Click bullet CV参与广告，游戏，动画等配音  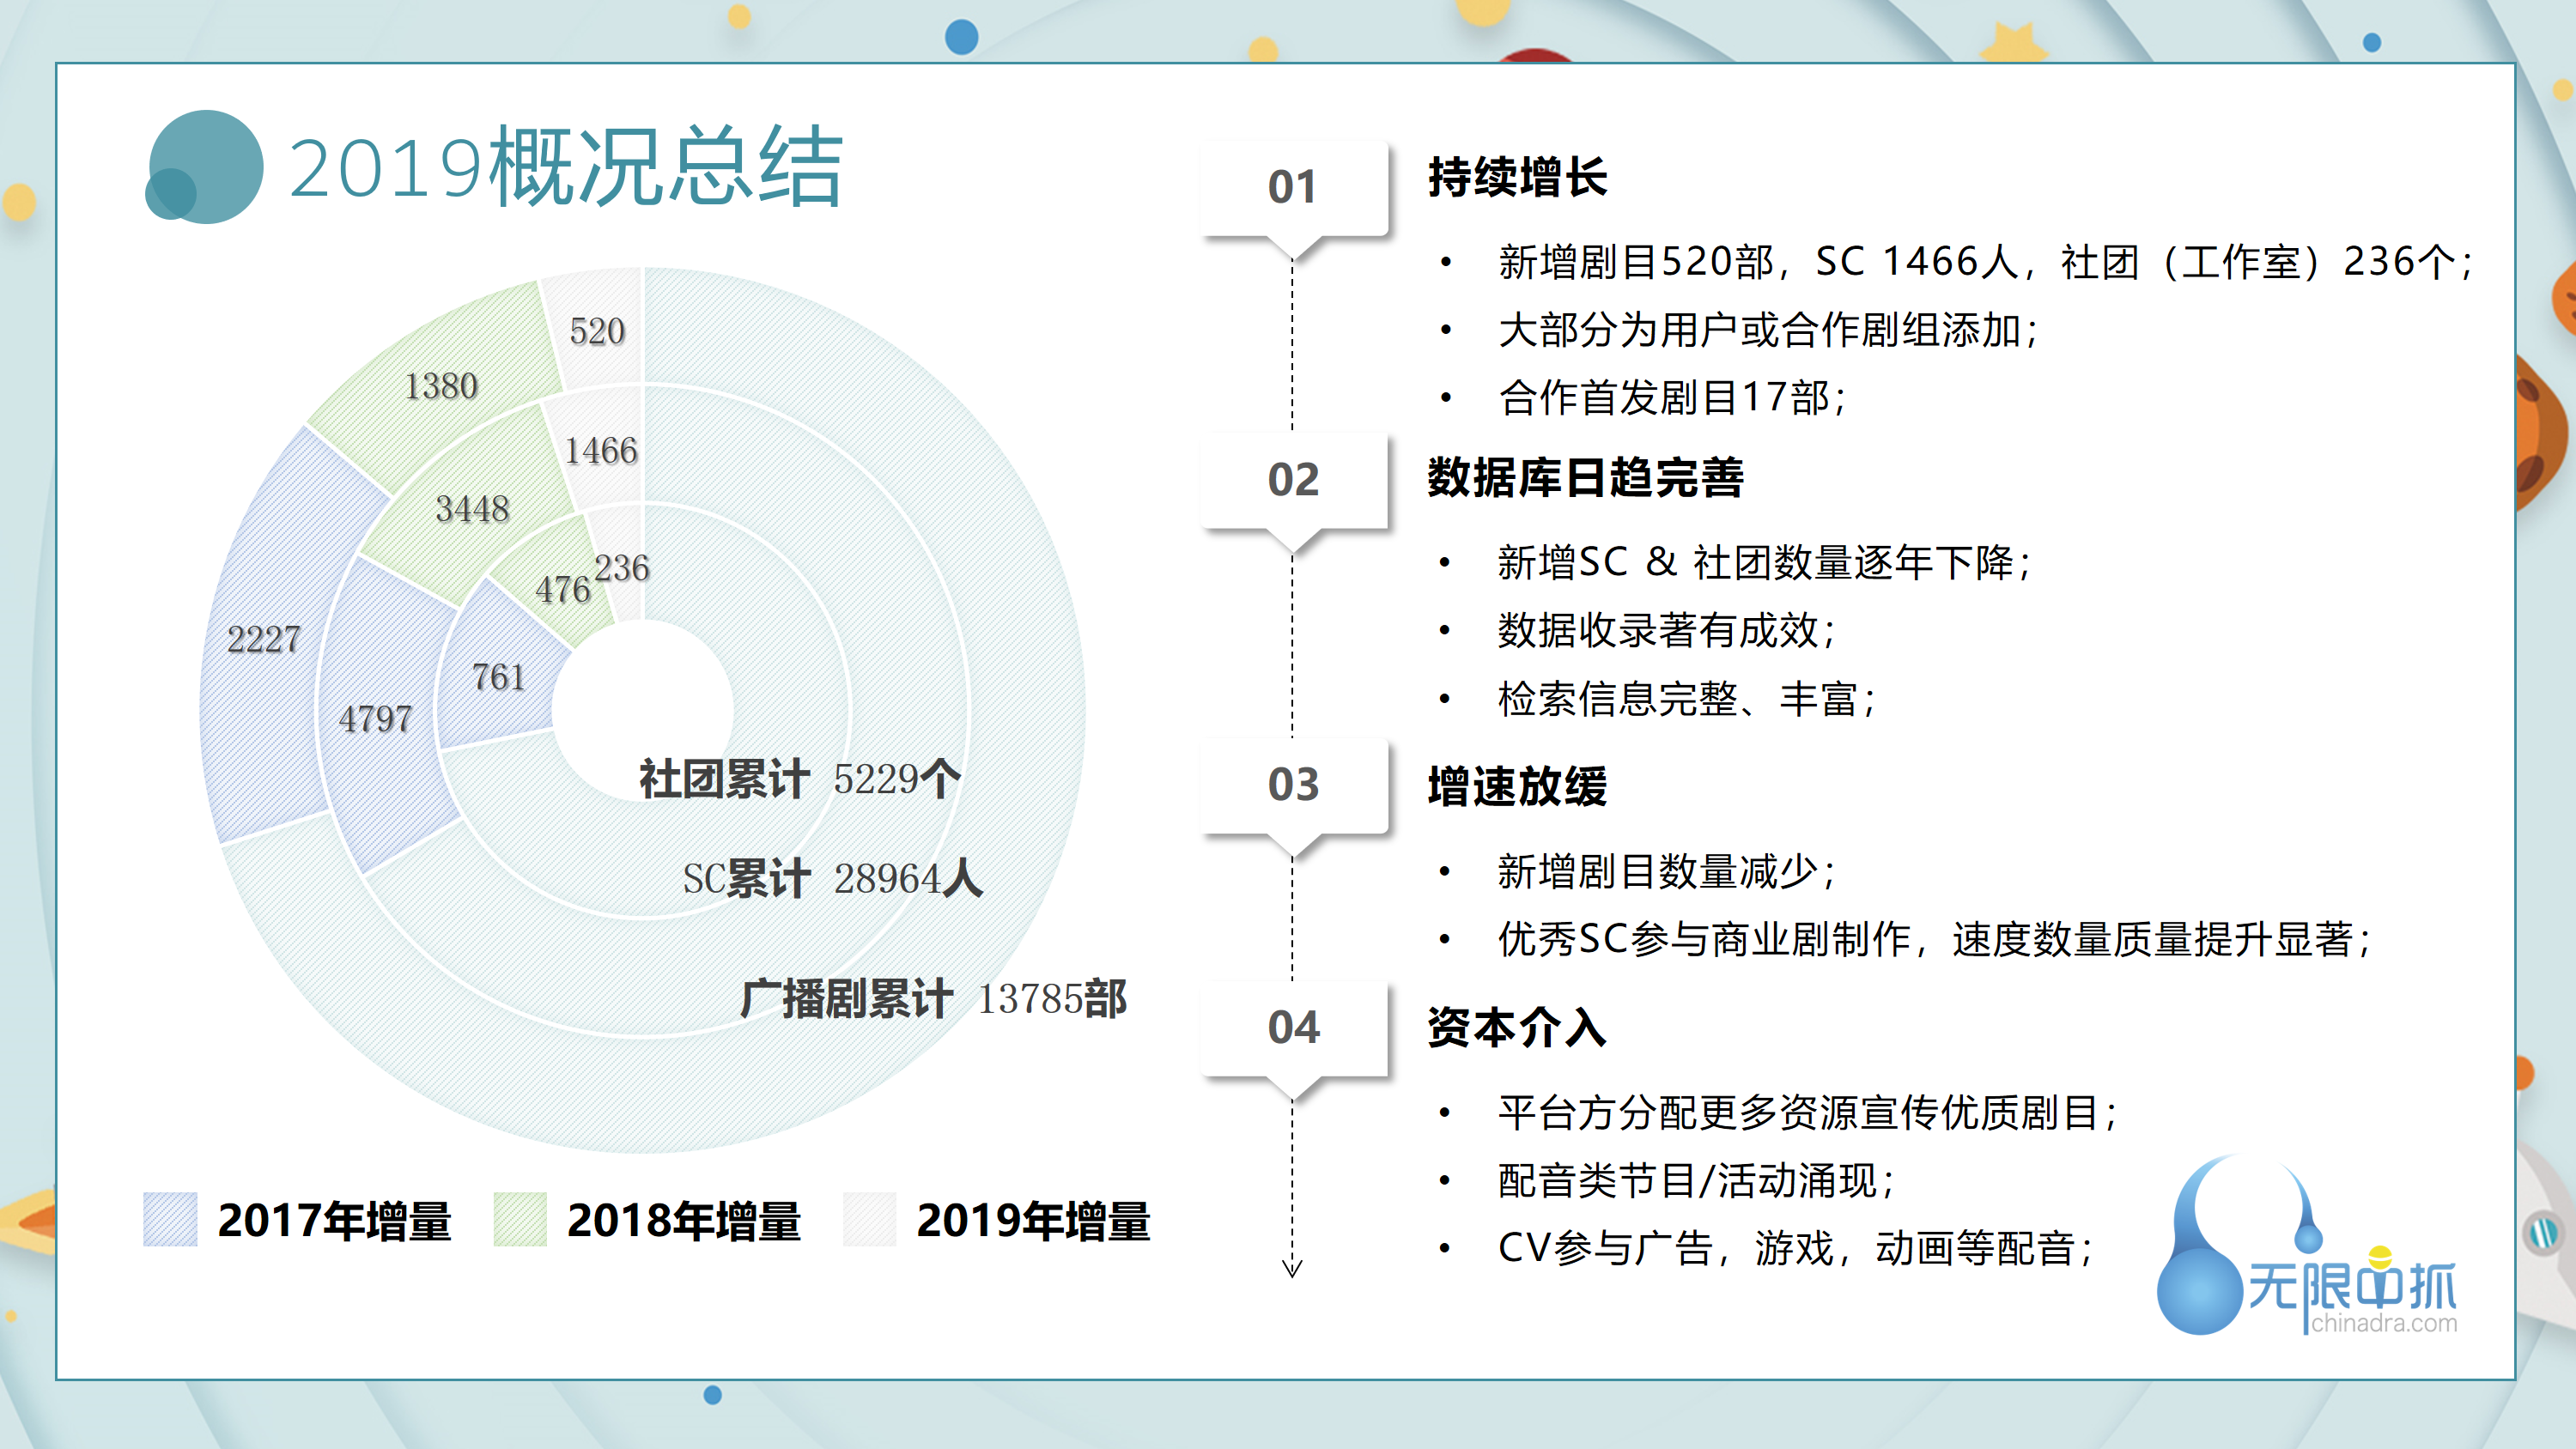pos(1796,1248)
